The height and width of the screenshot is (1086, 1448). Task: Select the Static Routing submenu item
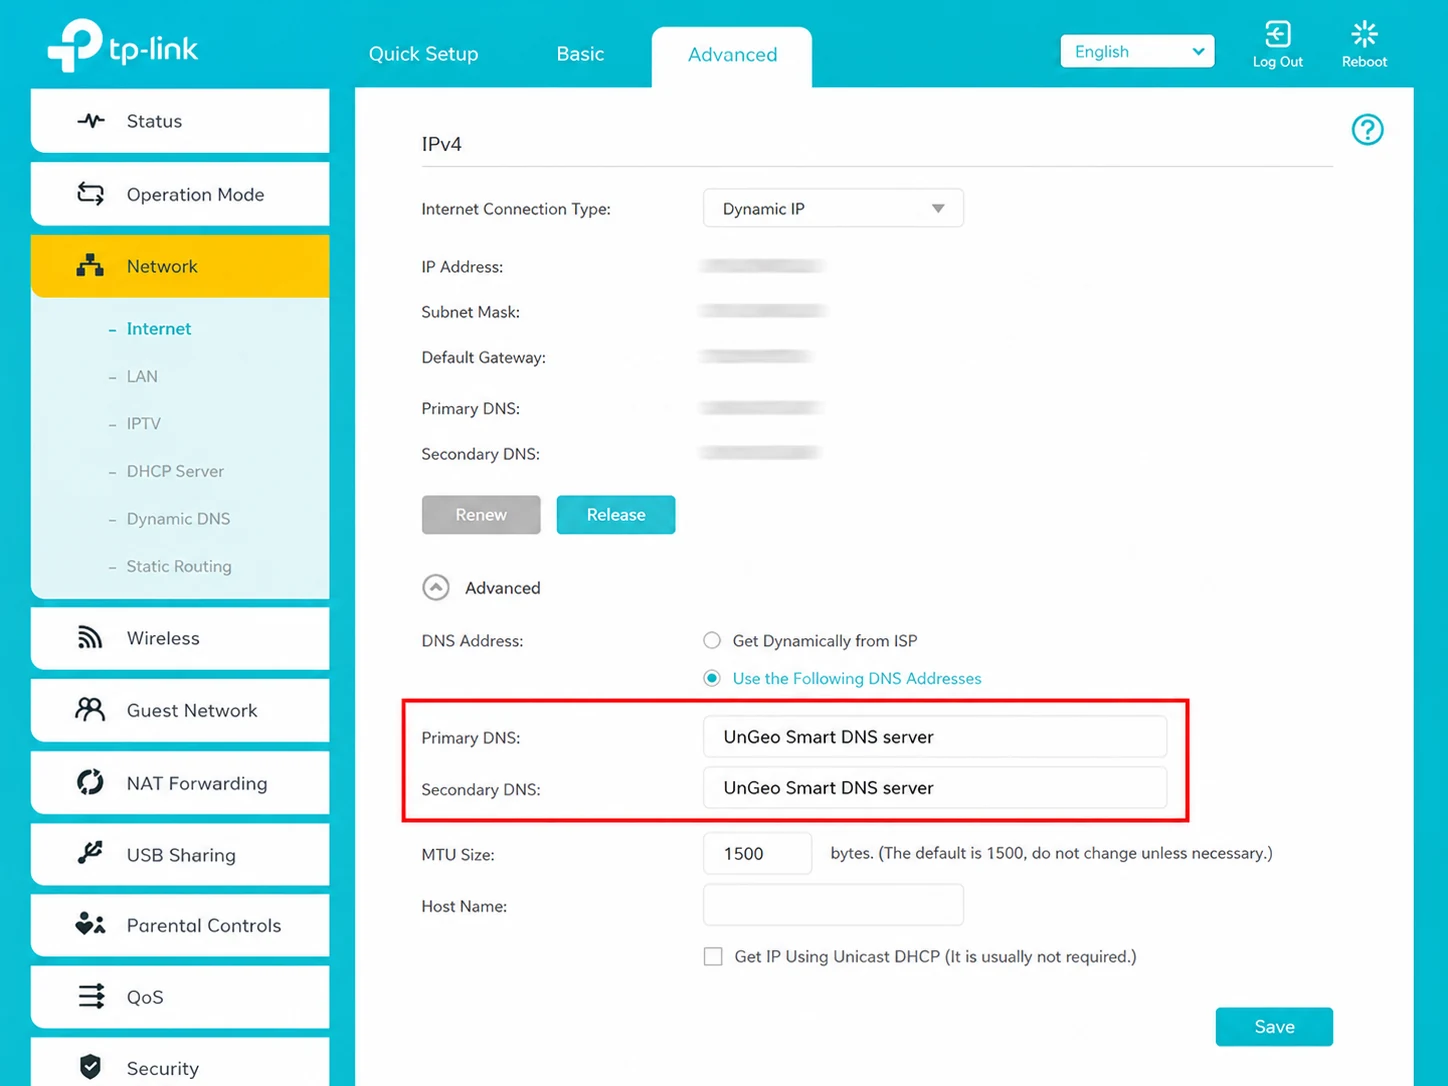point(179,566)
